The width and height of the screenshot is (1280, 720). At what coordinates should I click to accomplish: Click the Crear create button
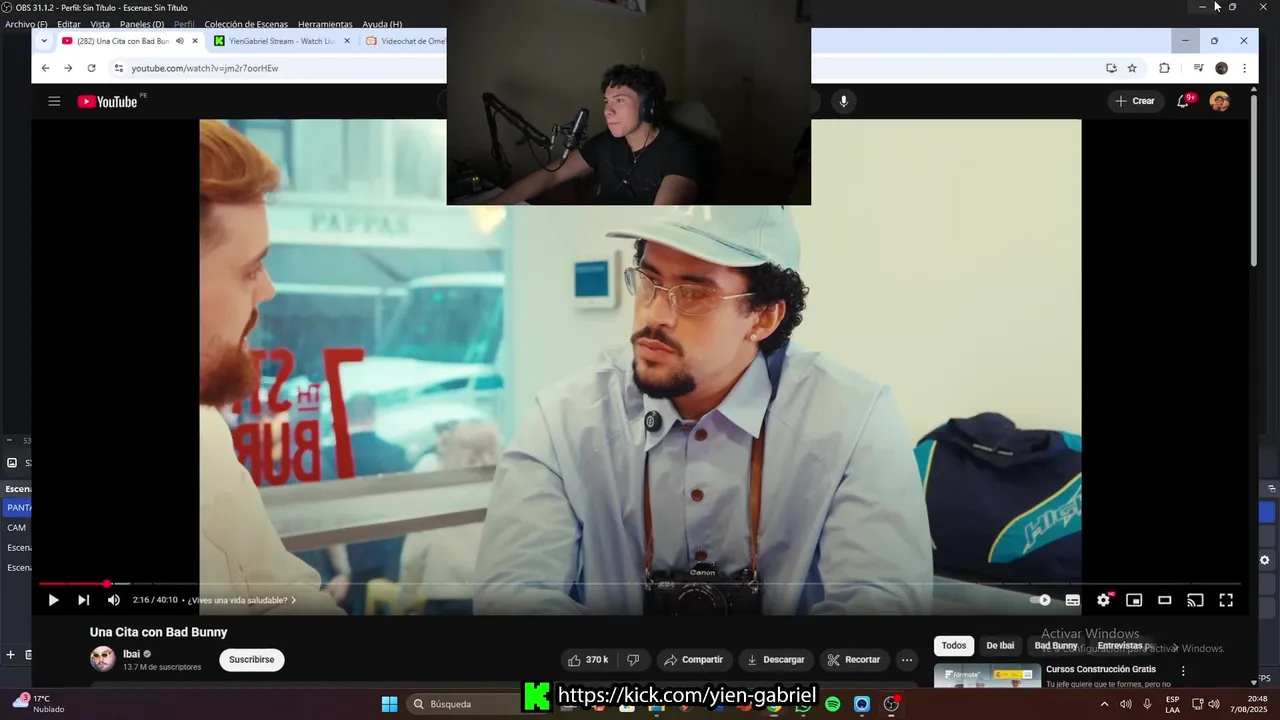(x=1135, y=101)
